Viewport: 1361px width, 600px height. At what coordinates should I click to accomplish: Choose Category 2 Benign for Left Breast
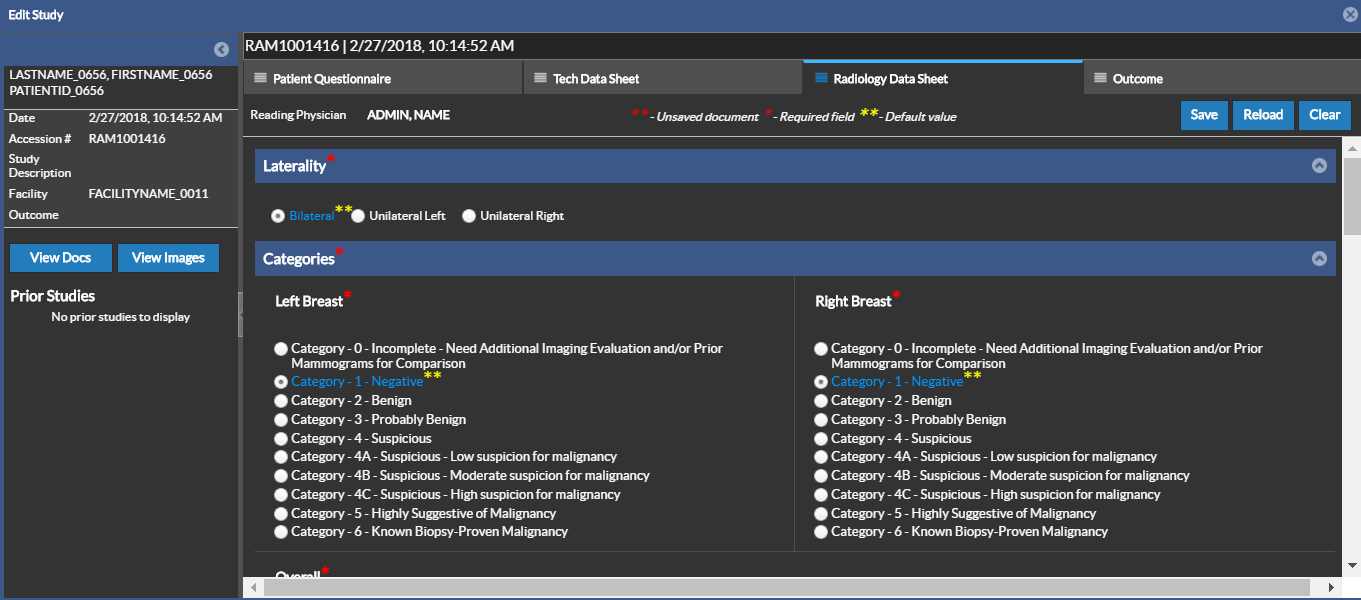pos(281,401)
